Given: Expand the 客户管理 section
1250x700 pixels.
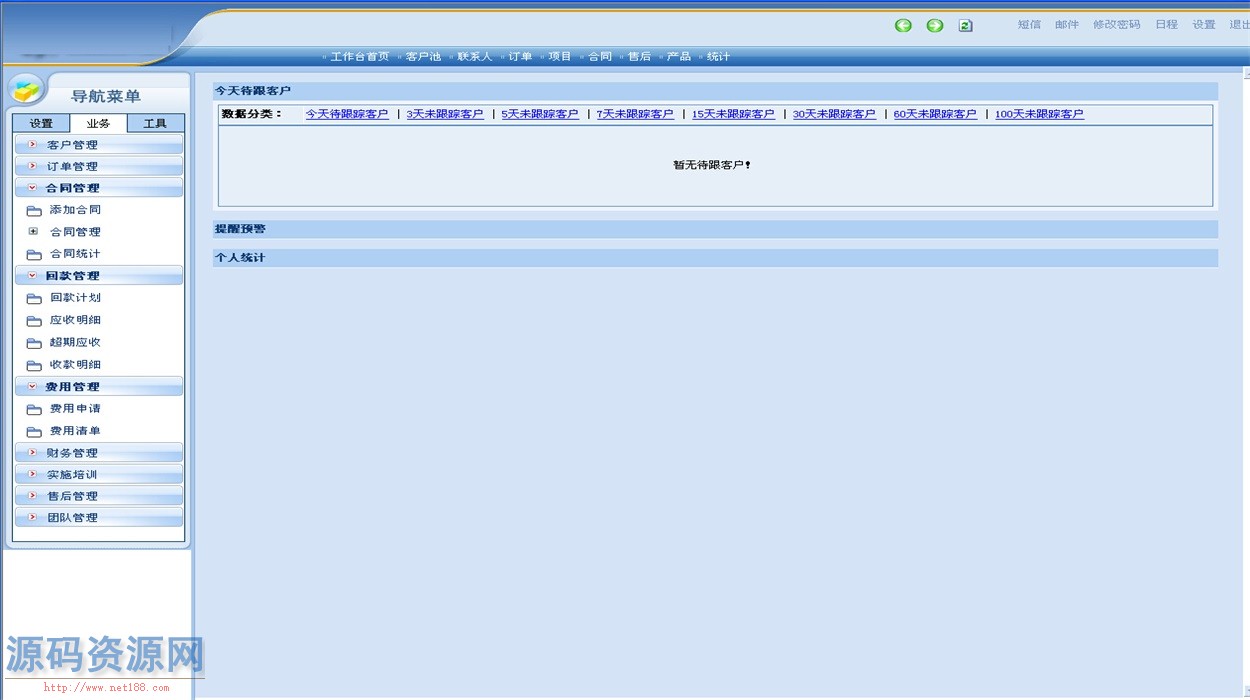Looking at the screenshot, I should [x=98, y=145].
